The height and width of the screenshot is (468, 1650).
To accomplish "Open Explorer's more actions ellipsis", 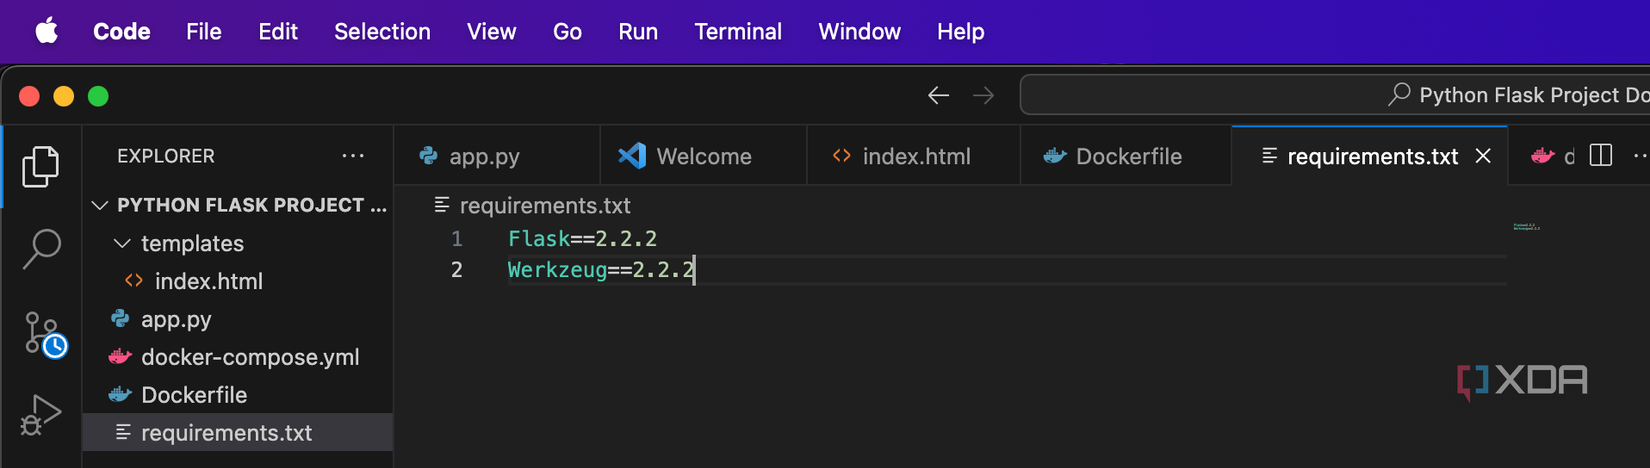I will pos(353,156).
